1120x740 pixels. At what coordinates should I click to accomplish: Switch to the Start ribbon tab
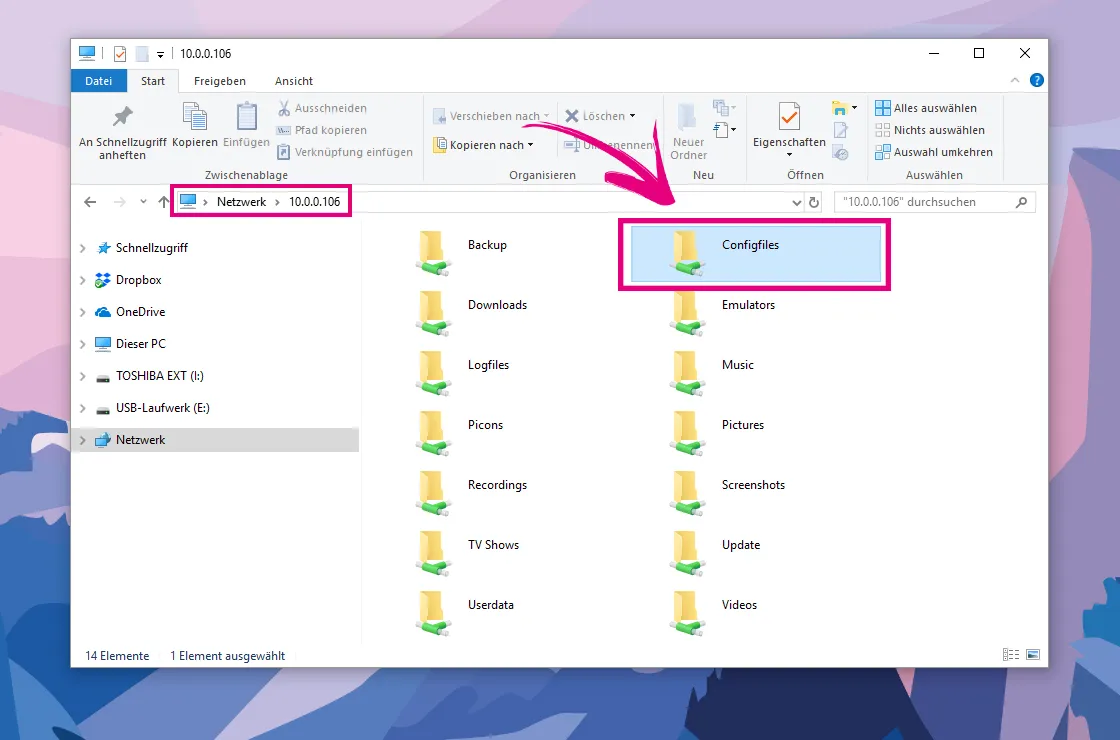coord(153,81)
